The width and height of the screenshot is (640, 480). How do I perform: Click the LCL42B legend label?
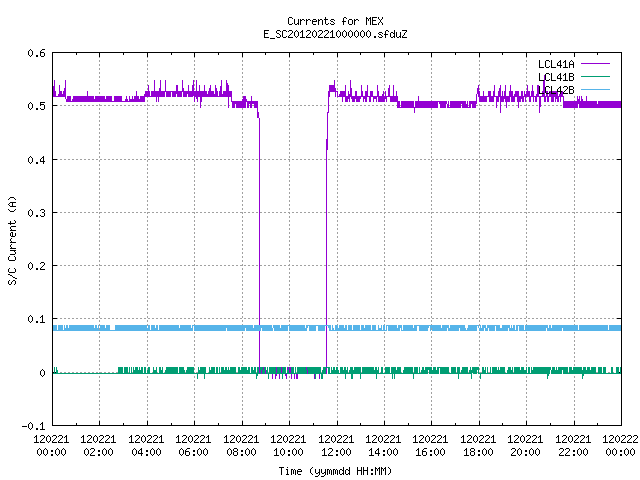556,90
